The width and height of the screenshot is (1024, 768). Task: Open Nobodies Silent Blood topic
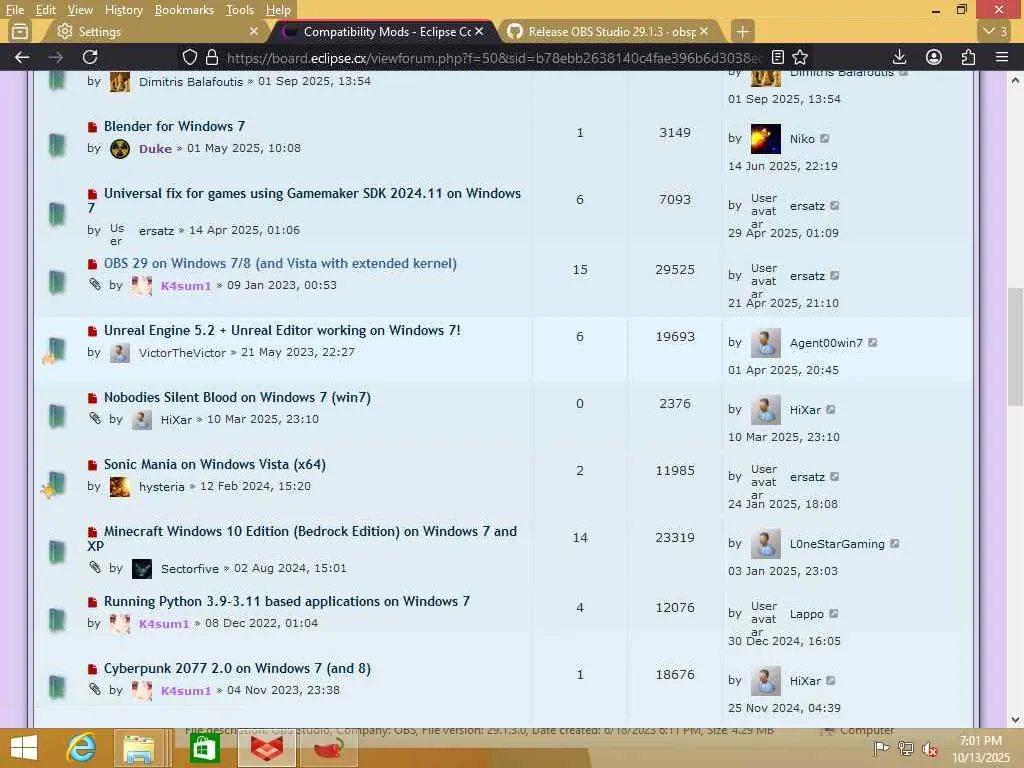(237, 397)
